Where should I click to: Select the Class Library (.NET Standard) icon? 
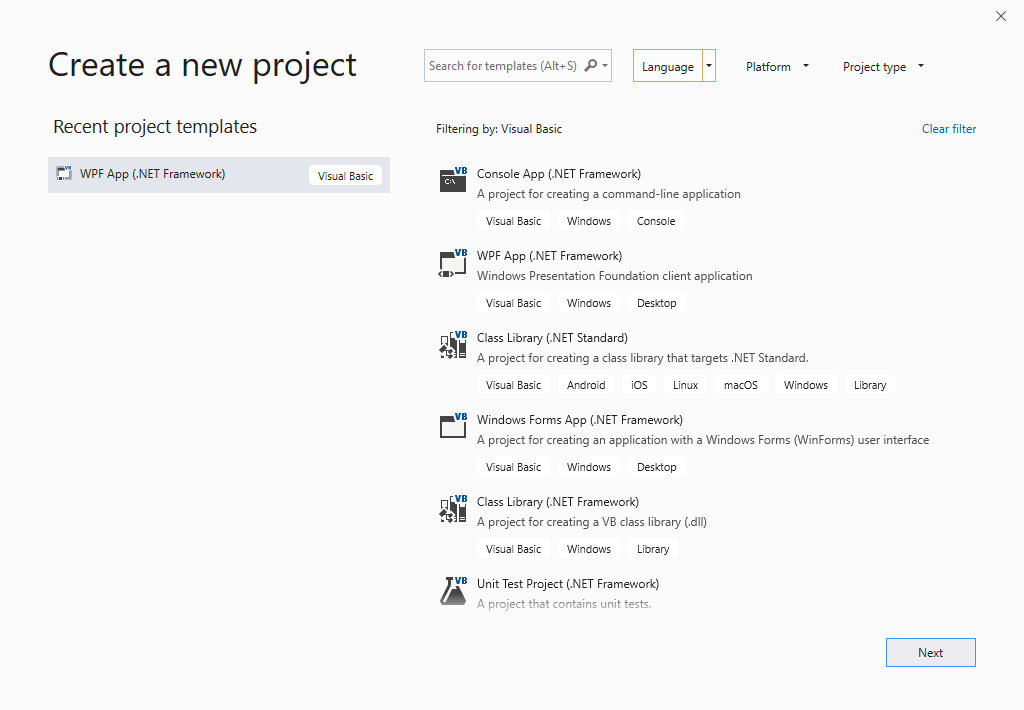point(452,345)
